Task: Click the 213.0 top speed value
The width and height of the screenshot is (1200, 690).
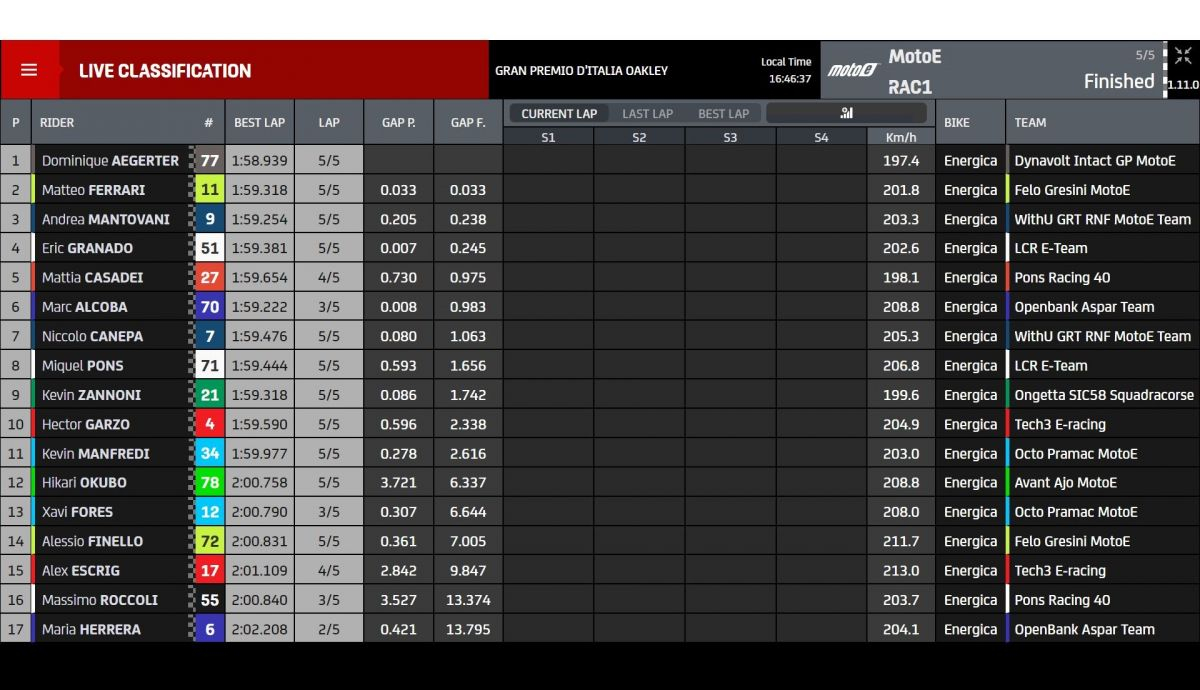Action: pyautogui.click(x=901, y=570)
